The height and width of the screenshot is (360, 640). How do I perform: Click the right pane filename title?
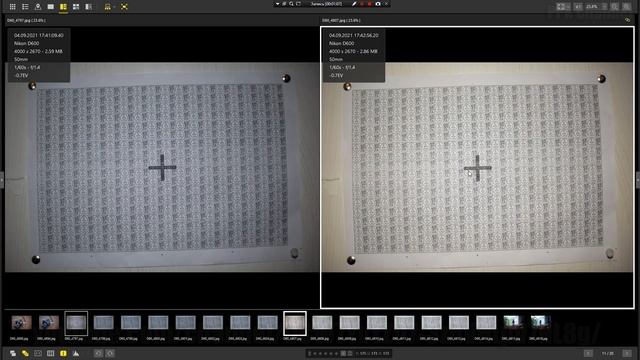point(341,20)
